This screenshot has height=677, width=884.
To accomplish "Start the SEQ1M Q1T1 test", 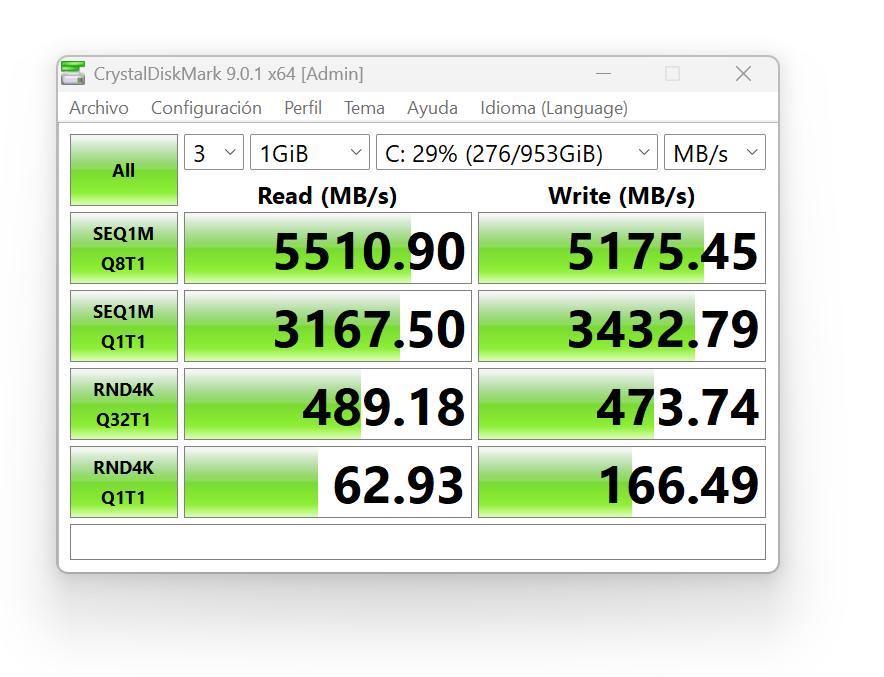I will (x=124, y=326).
